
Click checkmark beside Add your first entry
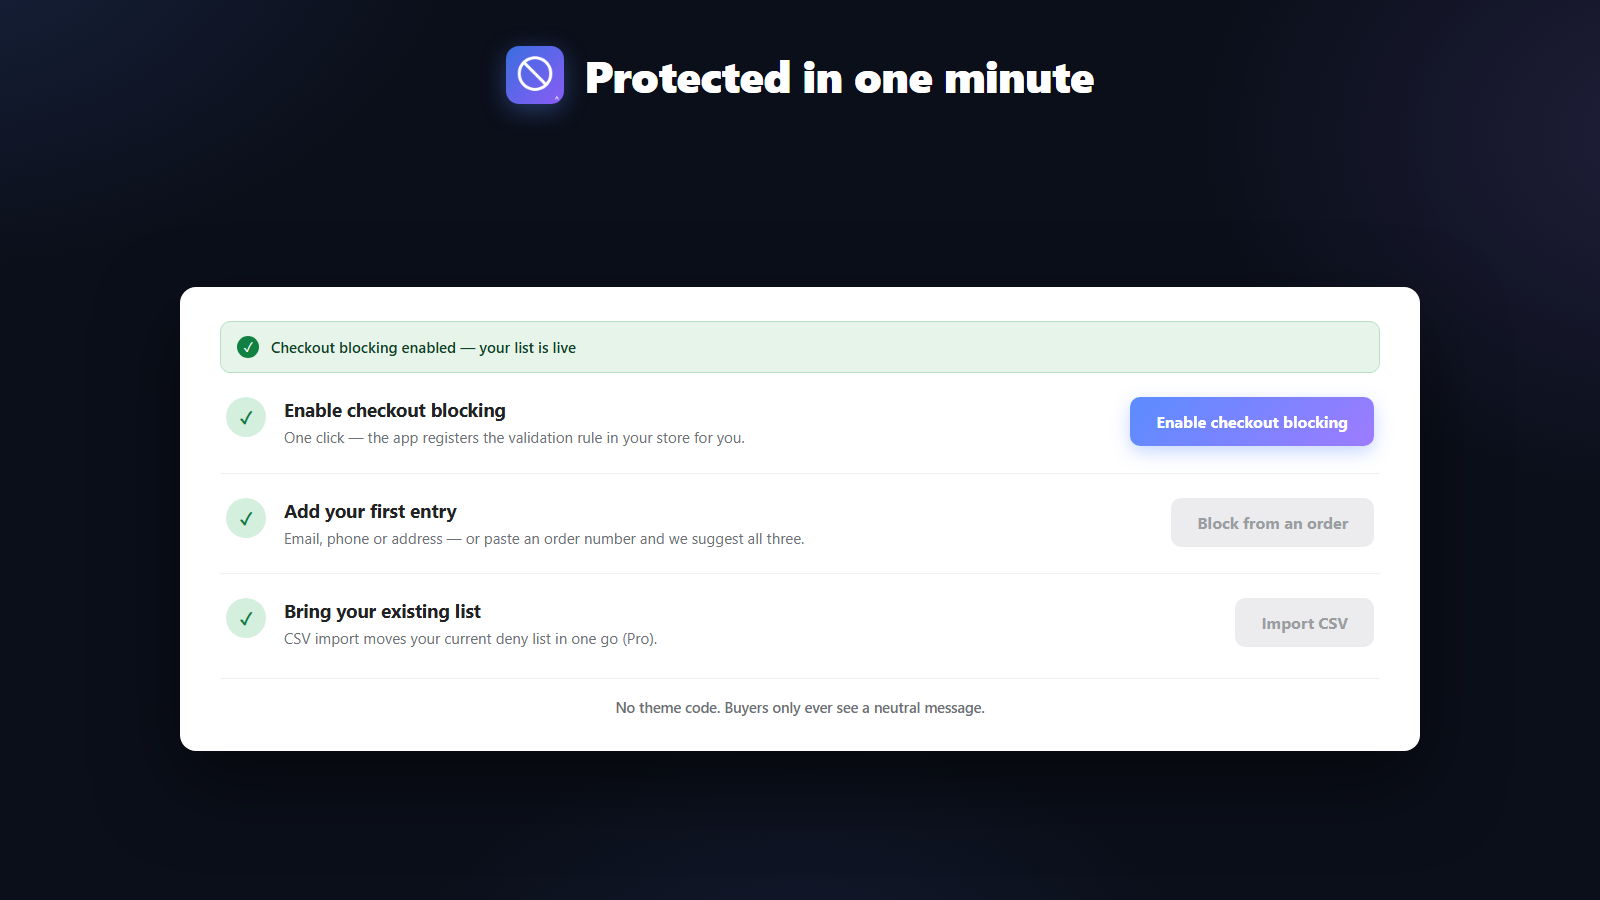[x=246, y=518]
